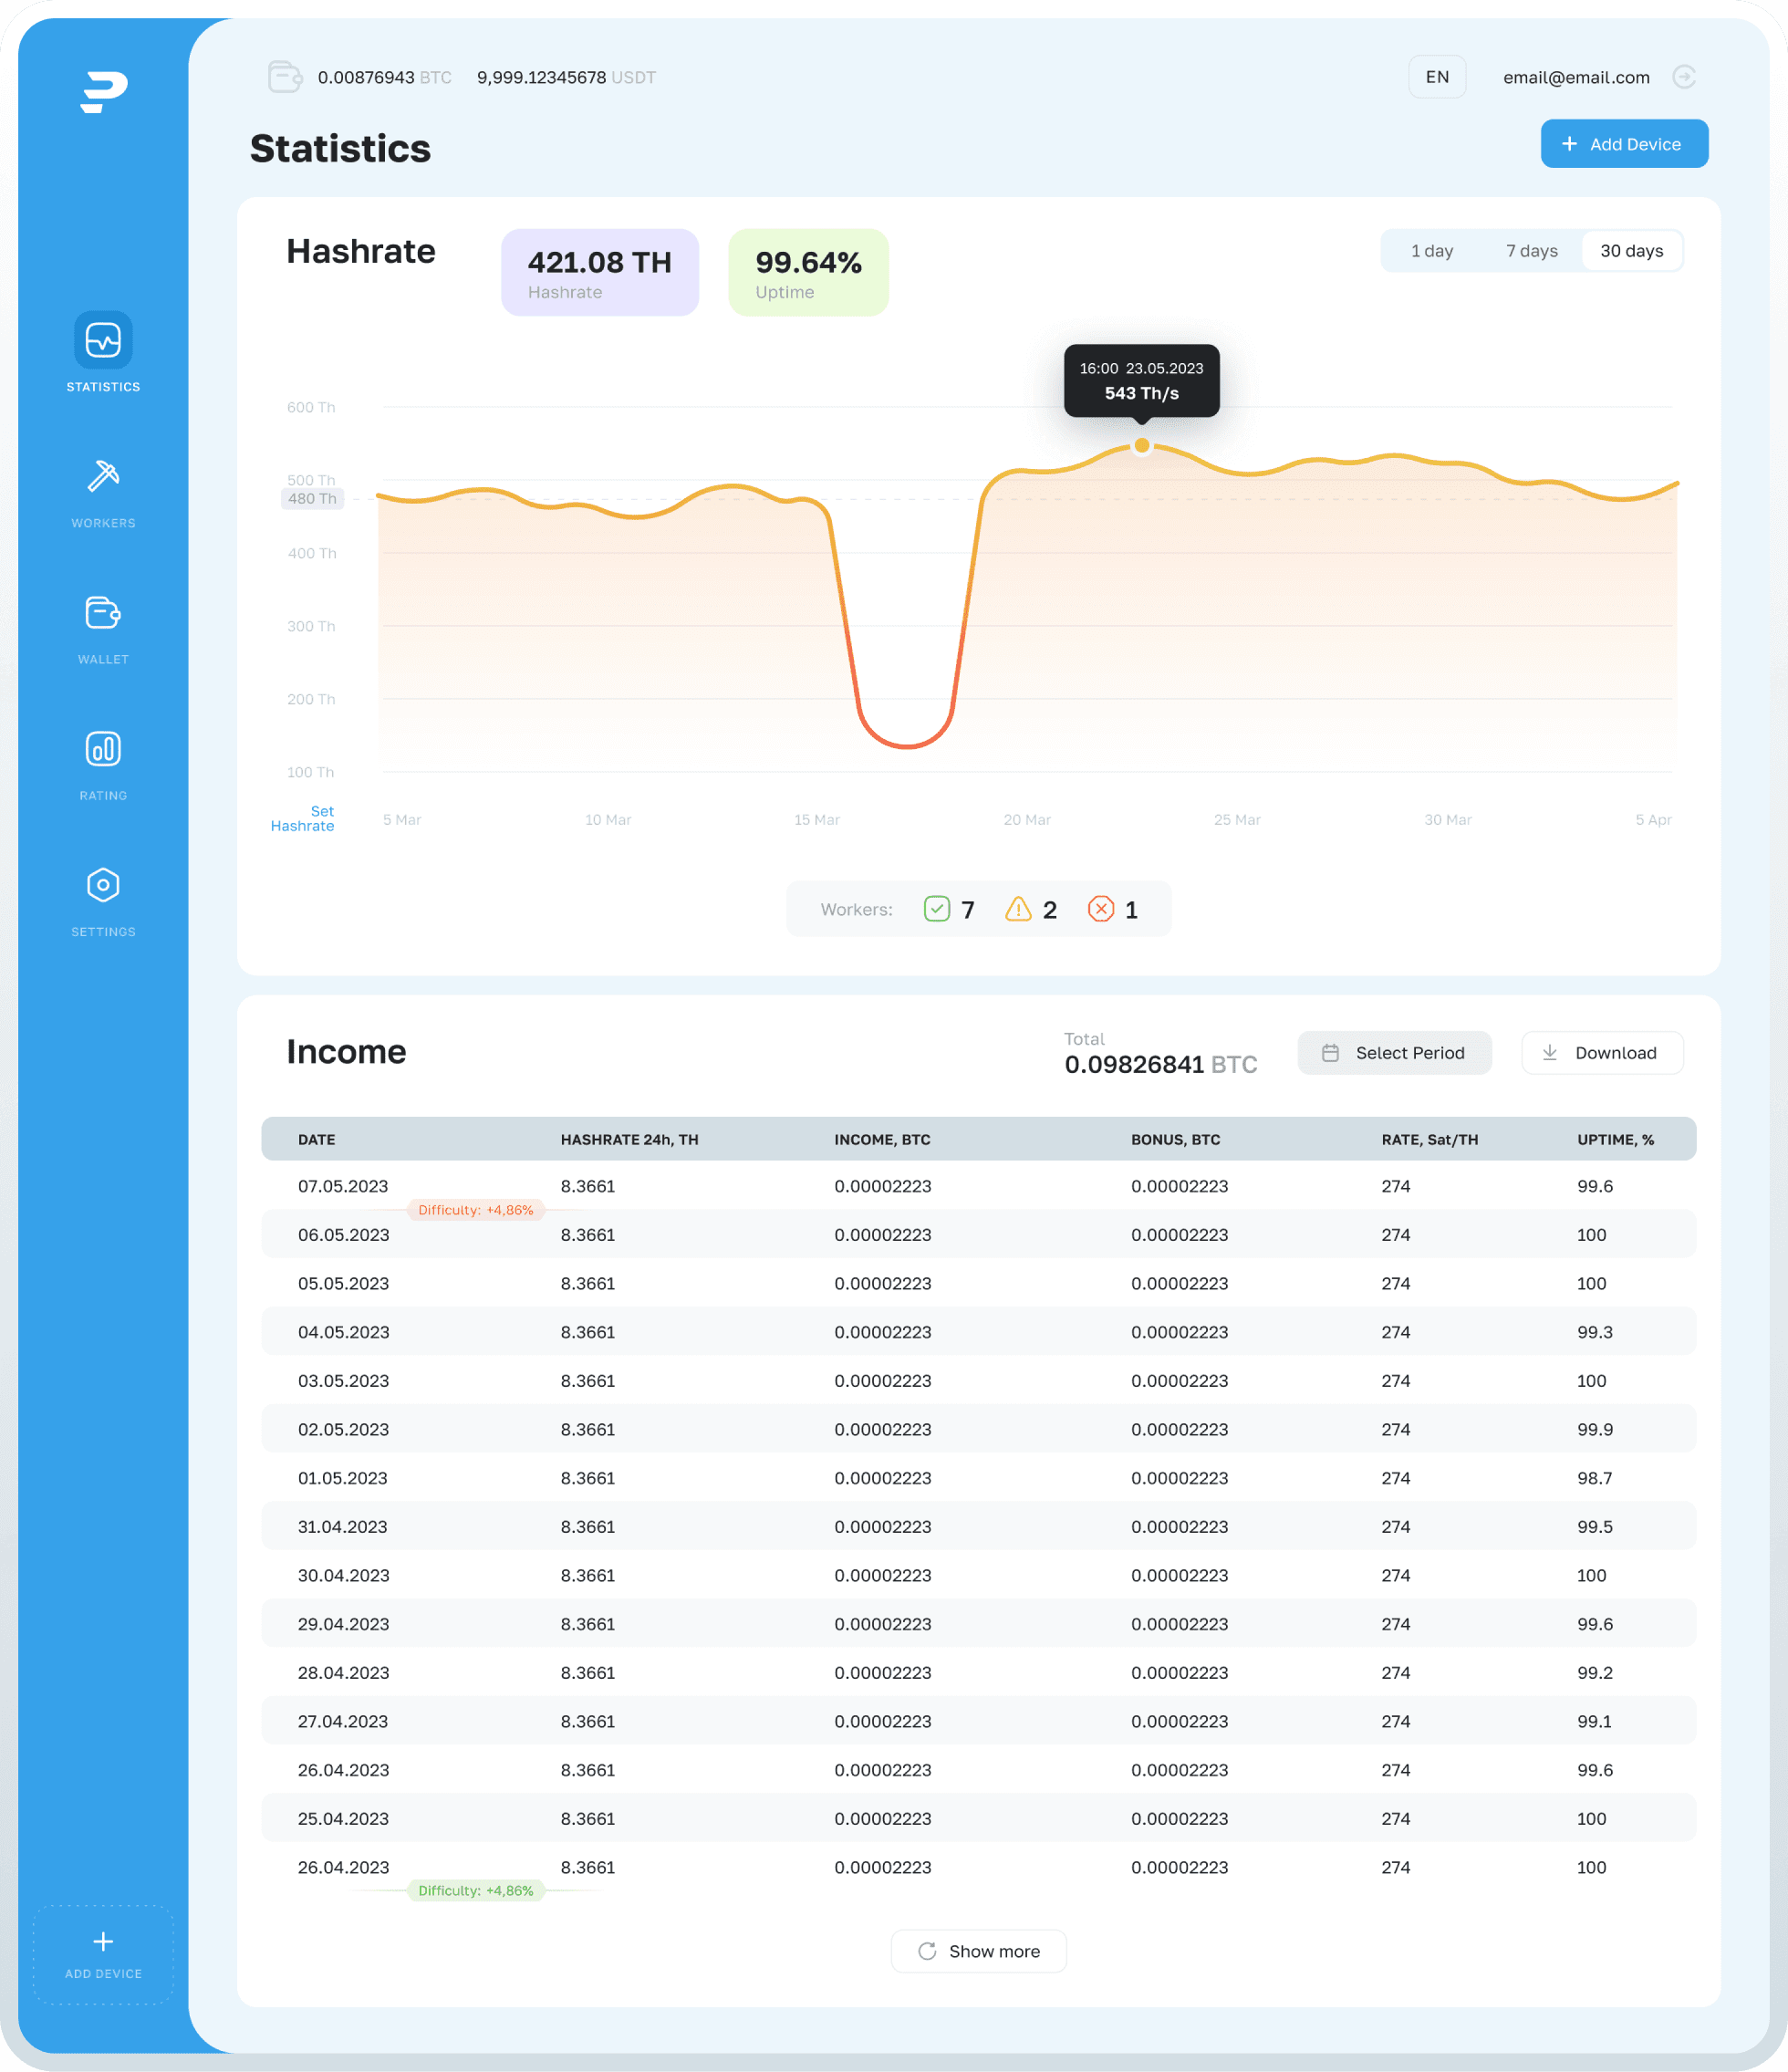Click the yellow warning workers icon
This screenshot has width=1788, height=2072.
coord(1018,909)
